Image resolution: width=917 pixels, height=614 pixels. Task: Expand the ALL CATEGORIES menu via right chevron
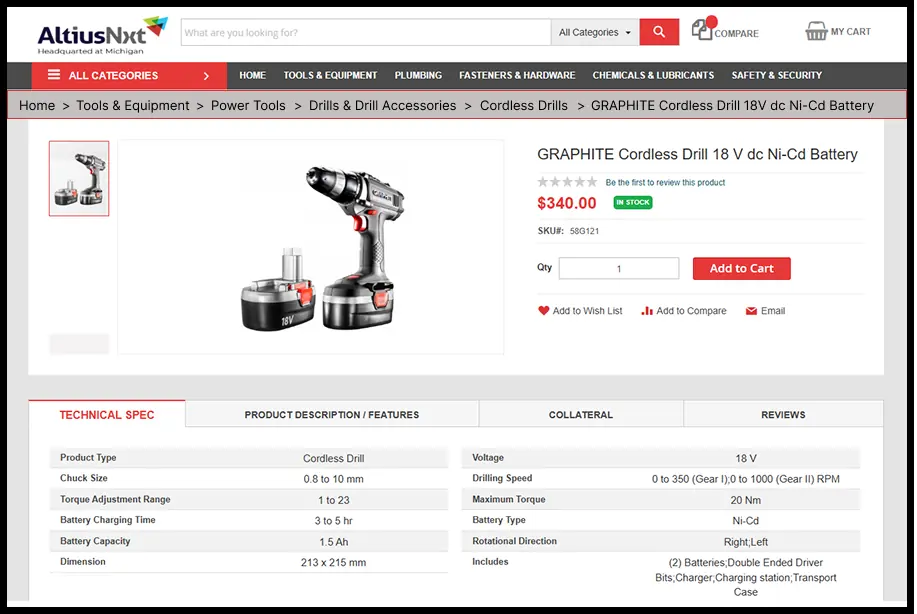[x=209, y=75]
